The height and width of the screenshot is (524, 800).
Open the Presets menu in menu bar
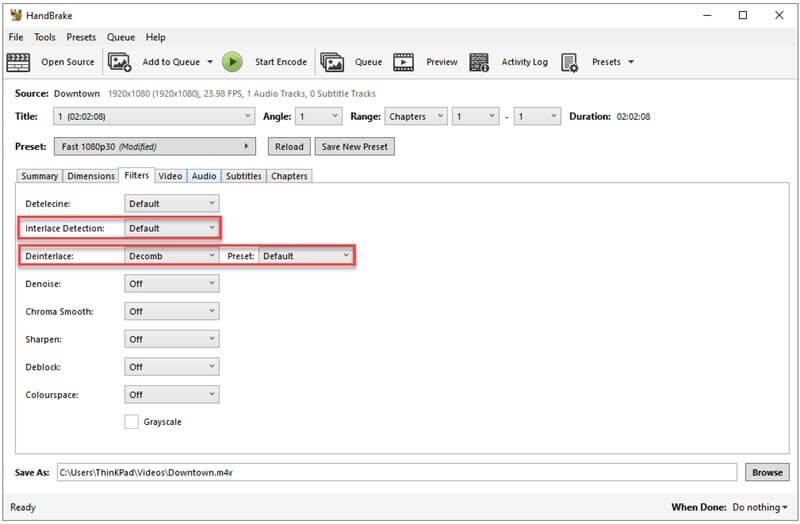click(x=81, y=37)
